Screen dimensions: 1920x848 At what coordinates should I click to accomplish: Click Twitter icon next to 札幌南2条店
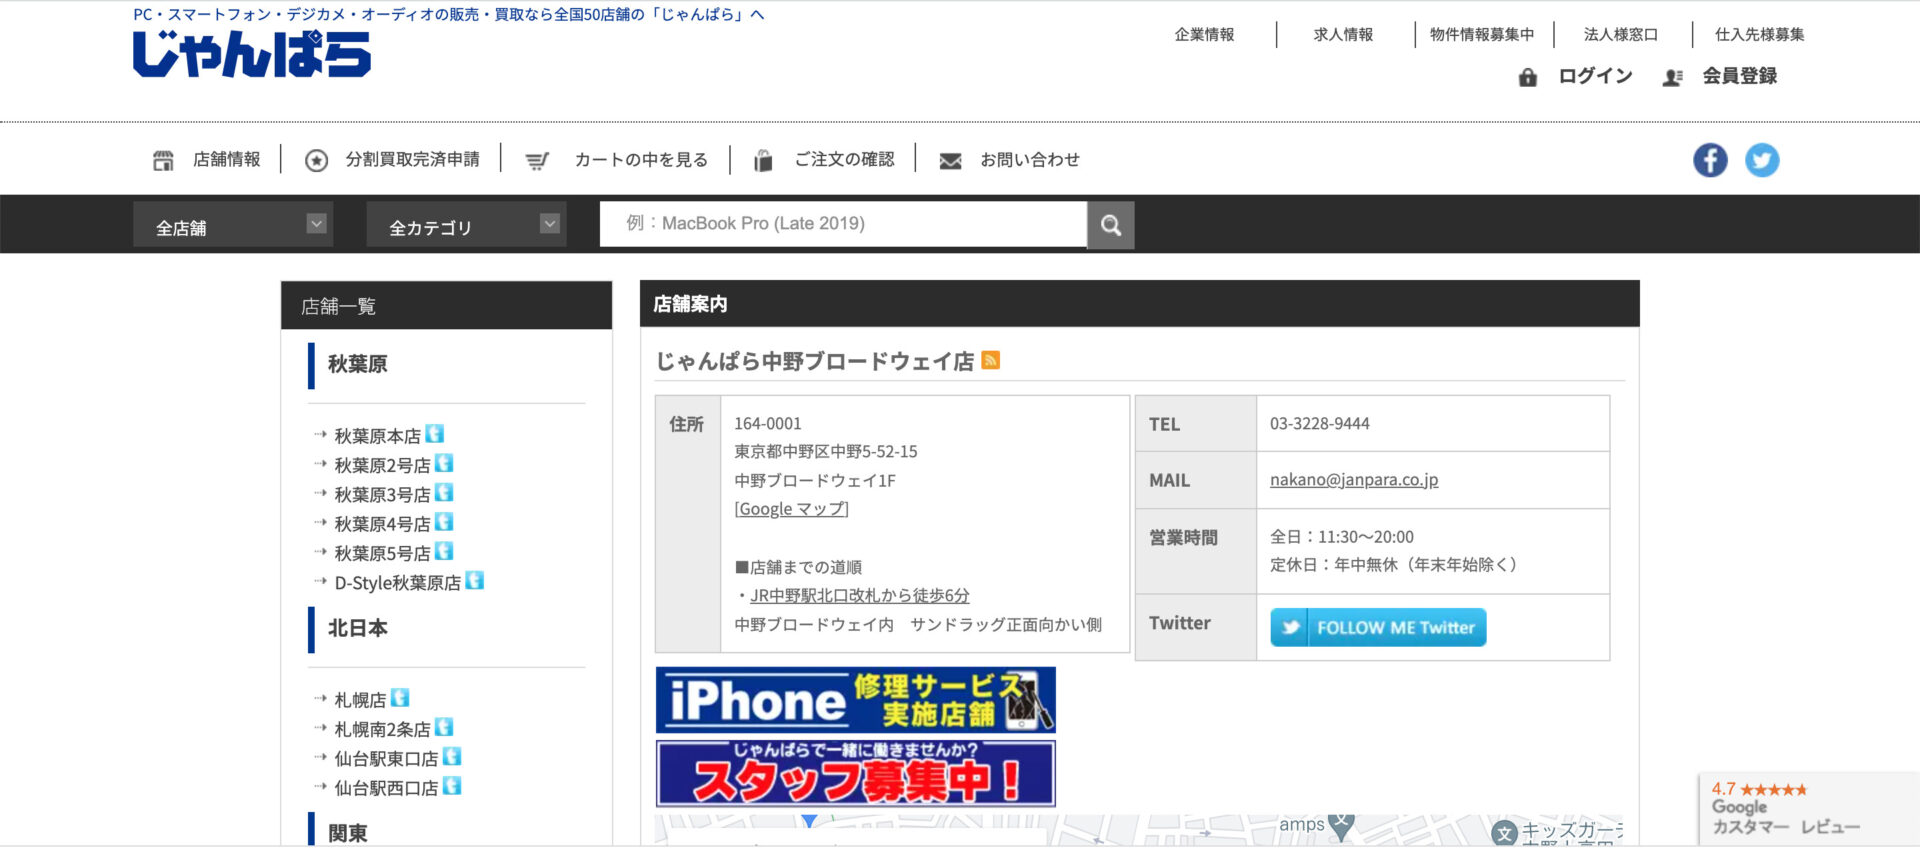point(445,727)
